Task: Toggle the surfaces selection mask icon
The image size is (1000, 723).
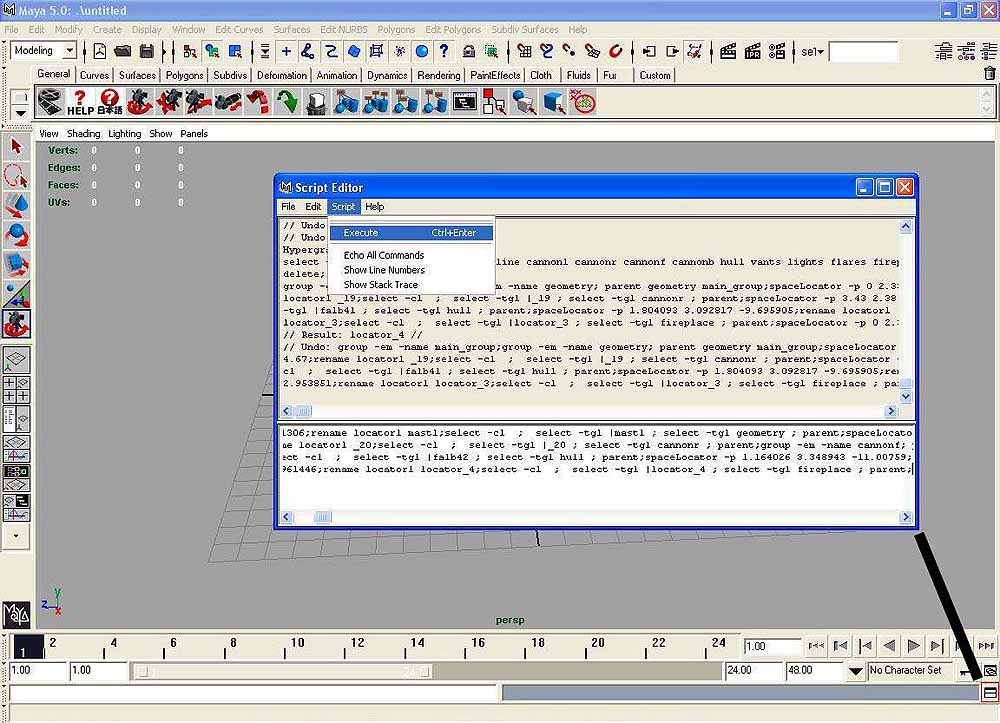Action: 354,52
